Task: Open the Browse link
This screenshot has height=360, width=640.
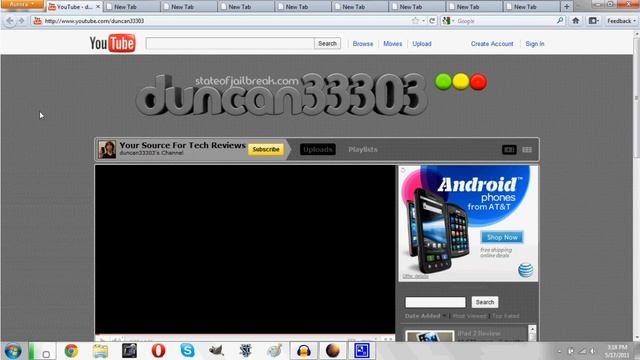Action: point(363,44)
